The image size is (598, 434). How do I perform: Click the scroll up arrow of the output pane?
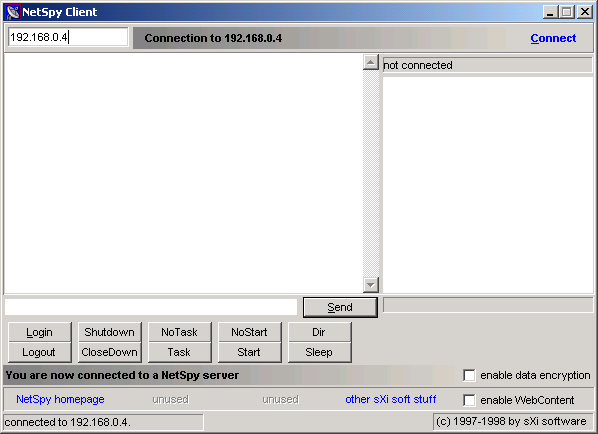click(x=371, y=62)
